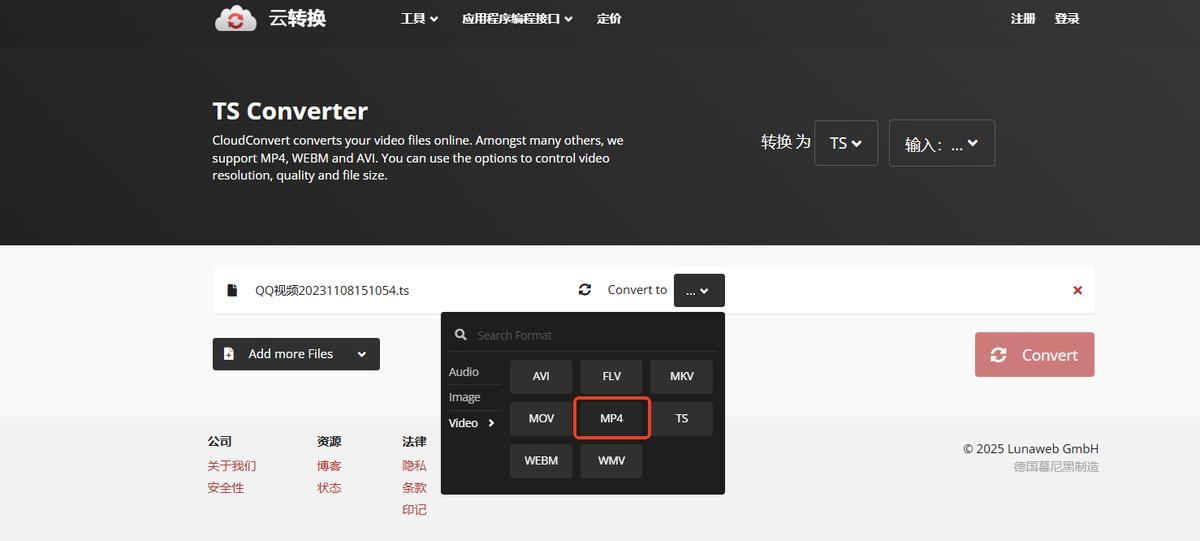Expand the 输入 input format dropdown
This screenshot has width=1200, height=541.
[941, 144]
